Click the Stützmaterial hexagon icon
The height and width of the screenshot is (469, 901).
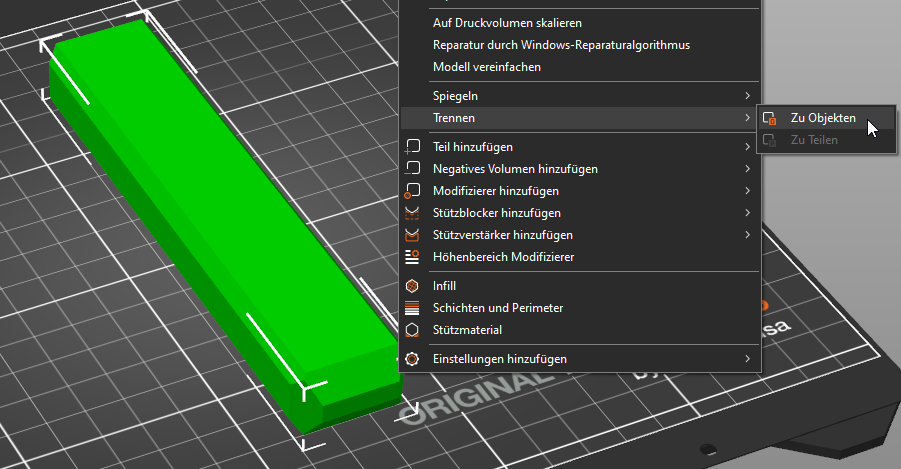click(x=412, y=330)
